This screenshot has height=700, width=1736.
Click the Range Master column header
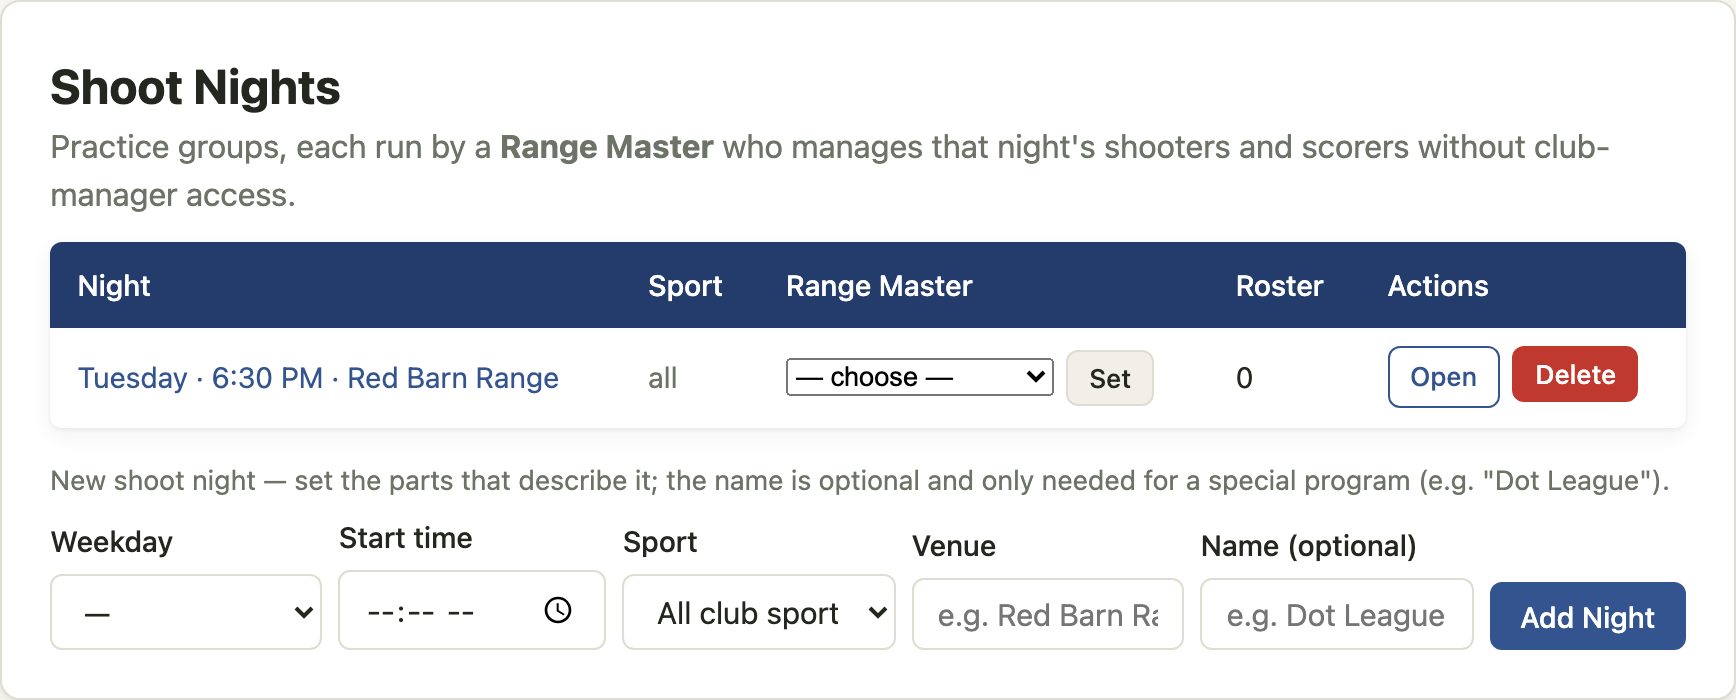point(879,286)
